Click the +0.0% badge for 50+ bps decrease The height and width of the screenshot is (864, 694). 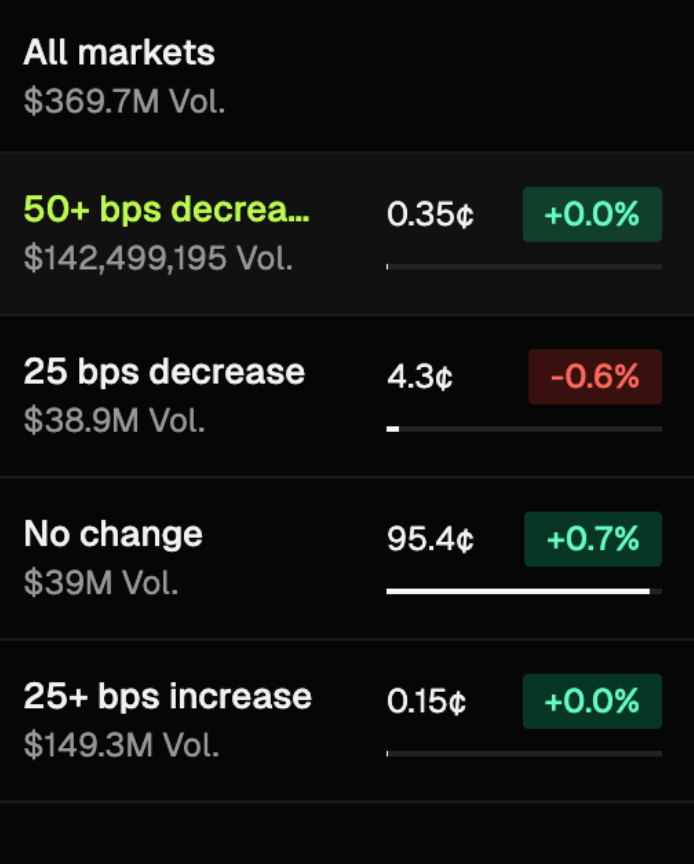click(x=592, y=214)
